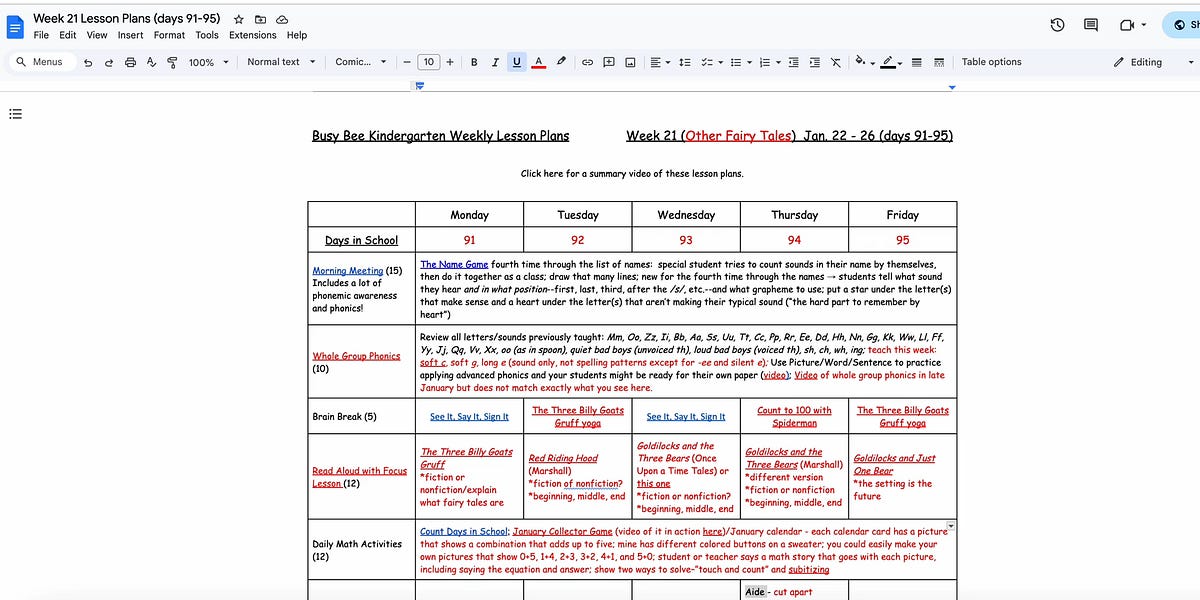This screenshot has height=600, width=1200.
Task: Click the Insert link icon
Action: 588,61
